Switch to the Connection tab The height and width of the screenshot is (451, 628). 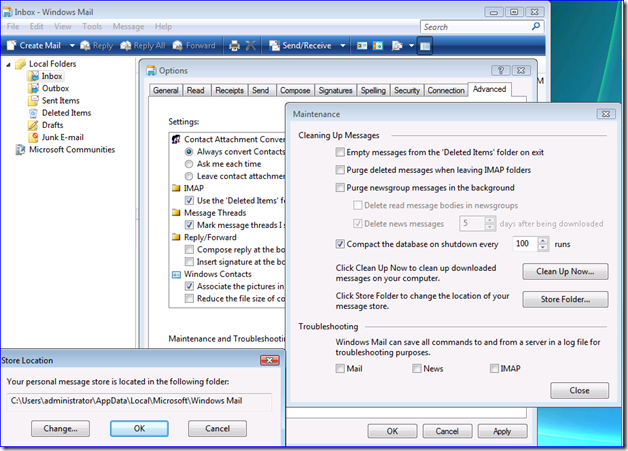click(446, 91)
